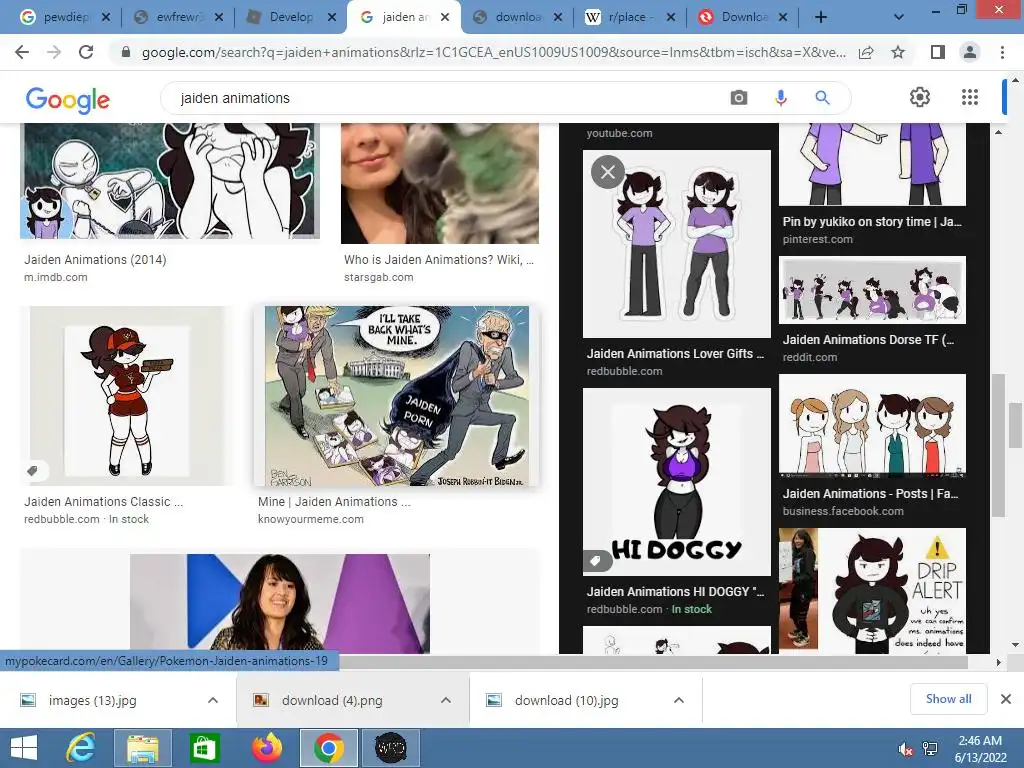Click the main page vertical scrollbar
This screenshot has height=768, width=1024.
coord(1014,425)
